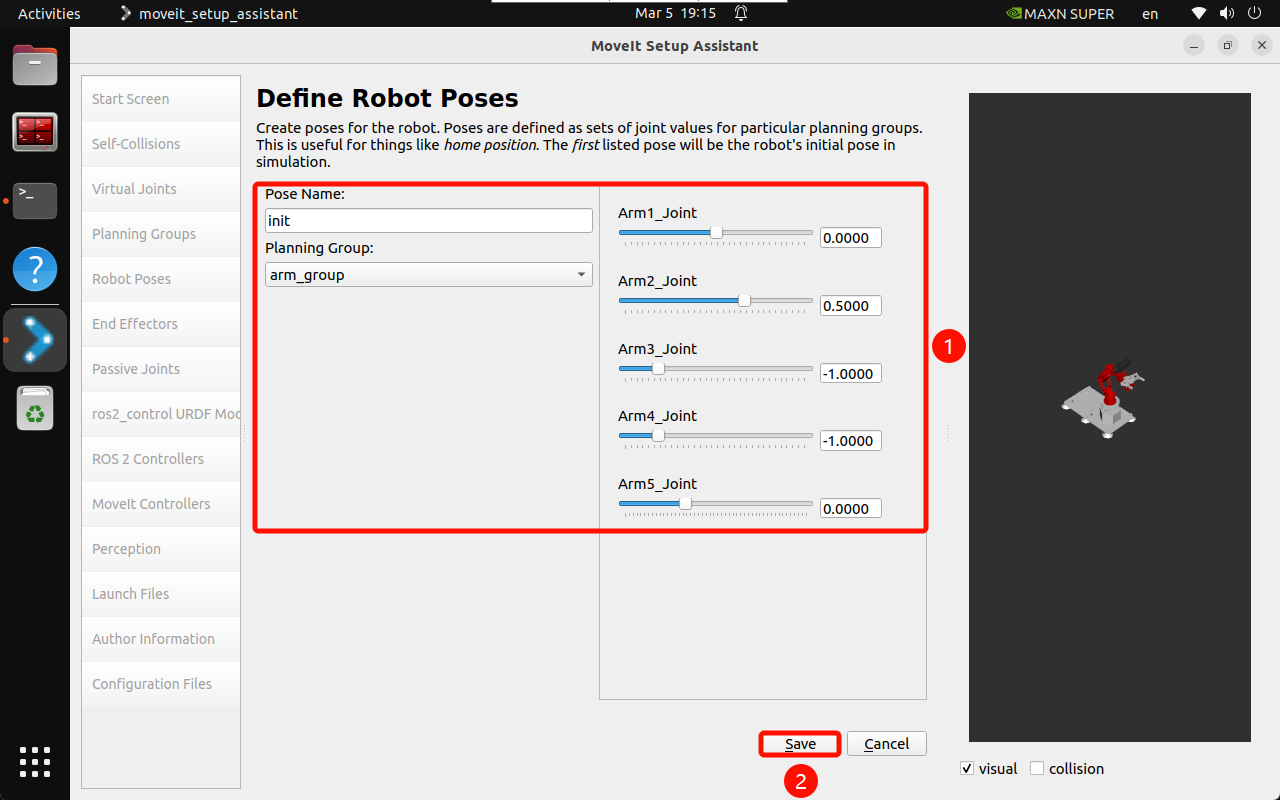Close the MoveIt Setup Assistant window
The width and height of the screenshot is (1280, 800).
click(x=1261, y=45)
